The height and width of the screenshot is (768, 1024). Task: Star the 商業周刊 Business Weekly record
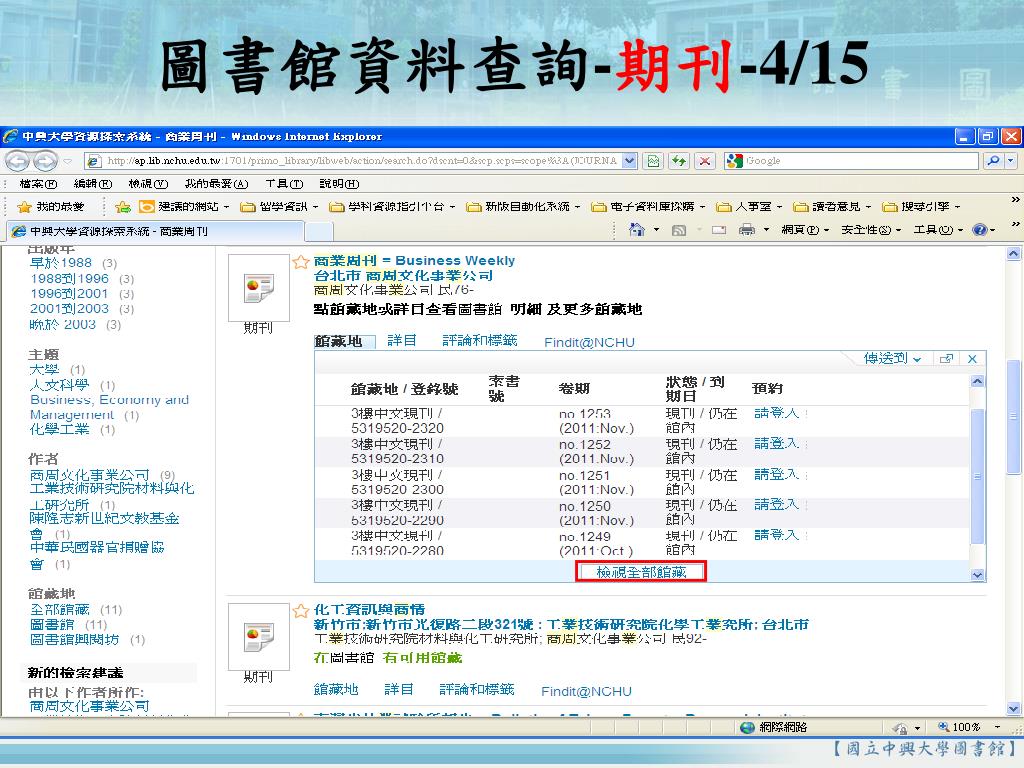pos(300,262)
